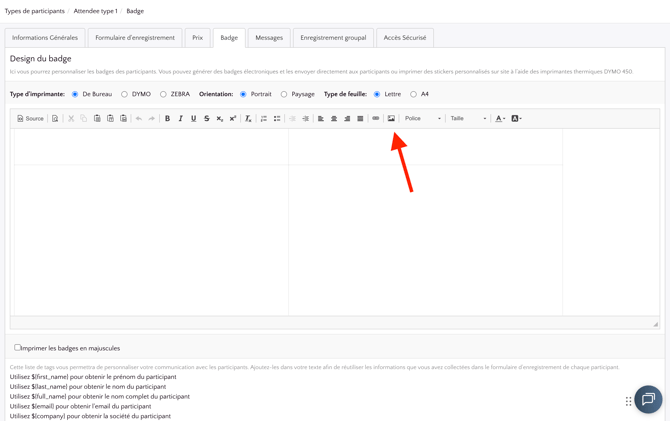Toggle bold formatting in the editor

pyautogui.click(x=167, y=119)
